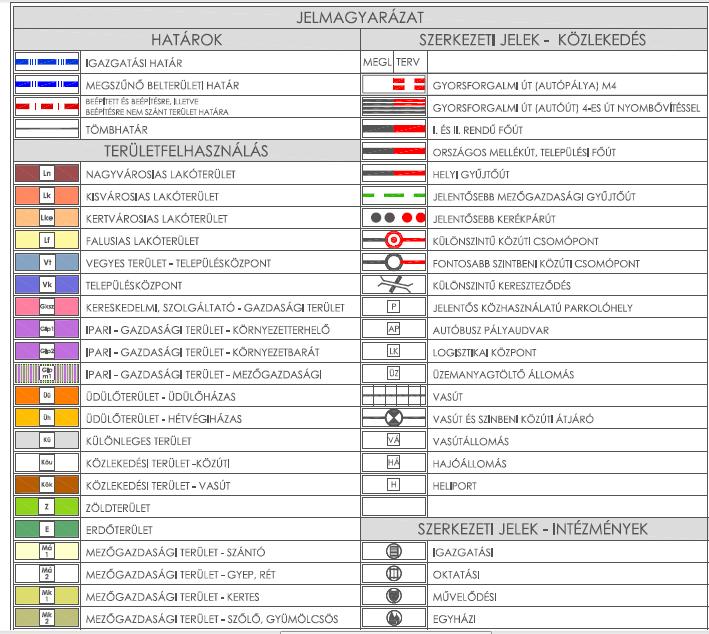
Task: Click the I. és II. rendű főút symbol
Action: [x=394, y=129]
